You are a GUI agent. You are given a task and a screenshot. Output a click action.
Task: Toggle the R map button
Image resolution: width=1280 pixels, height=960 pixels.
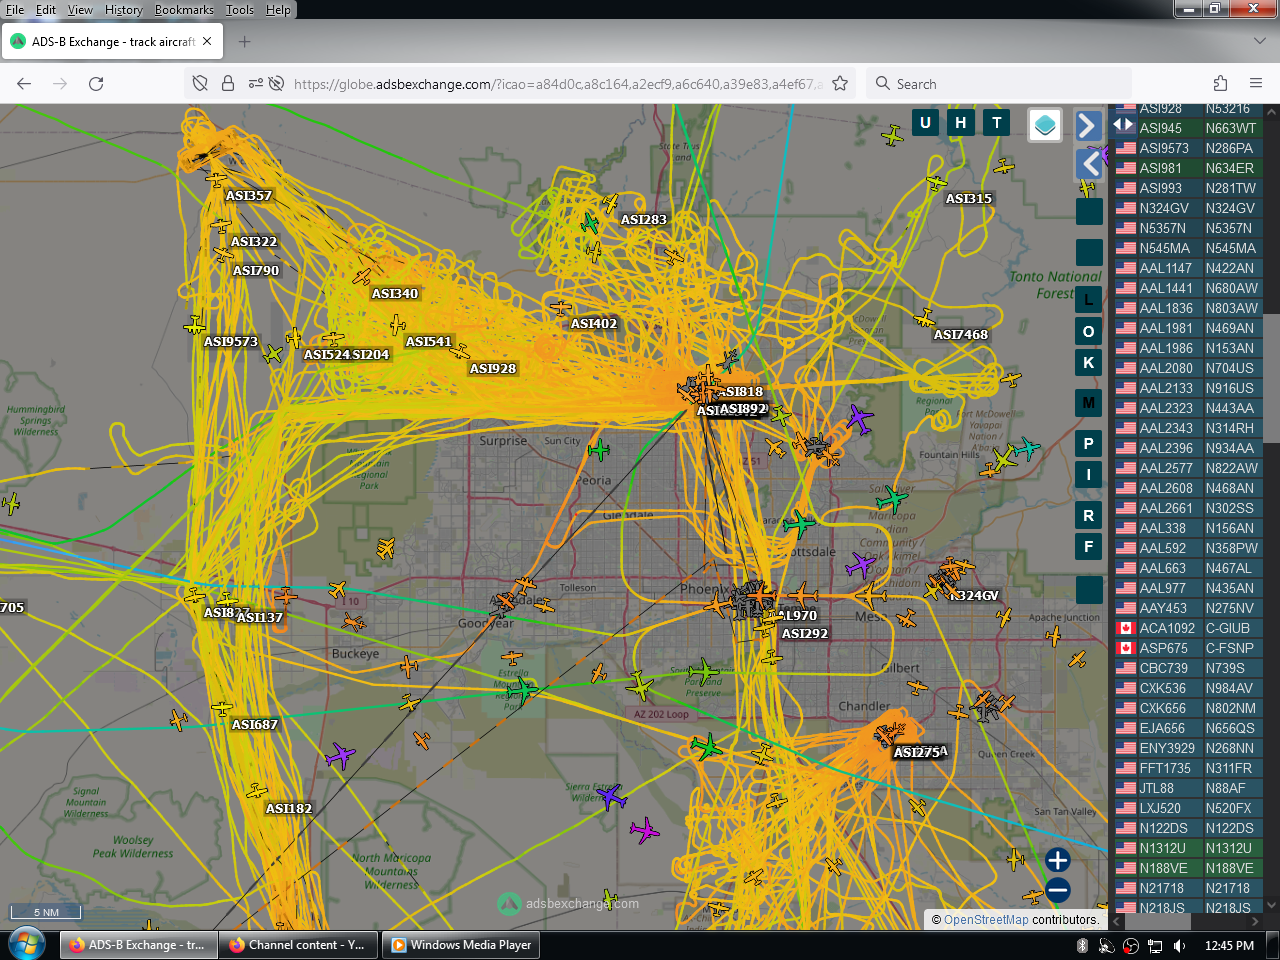pos(1089,515)
